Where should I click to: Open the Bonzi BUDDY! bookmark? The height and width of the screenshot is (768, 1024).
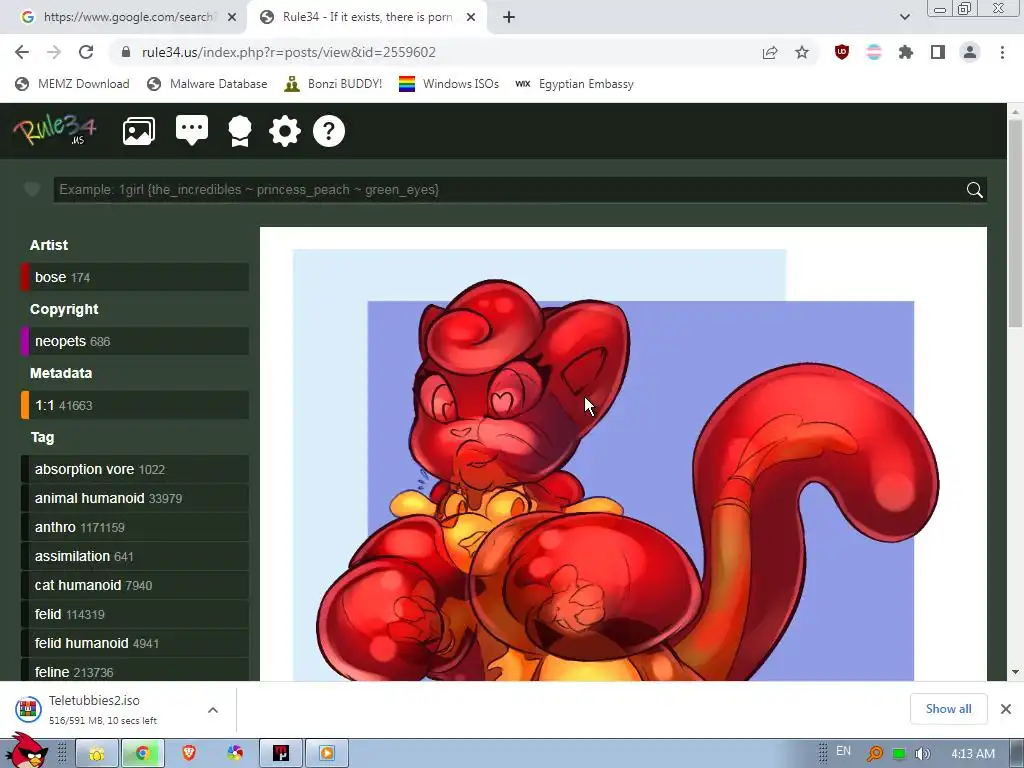point(333,84)
